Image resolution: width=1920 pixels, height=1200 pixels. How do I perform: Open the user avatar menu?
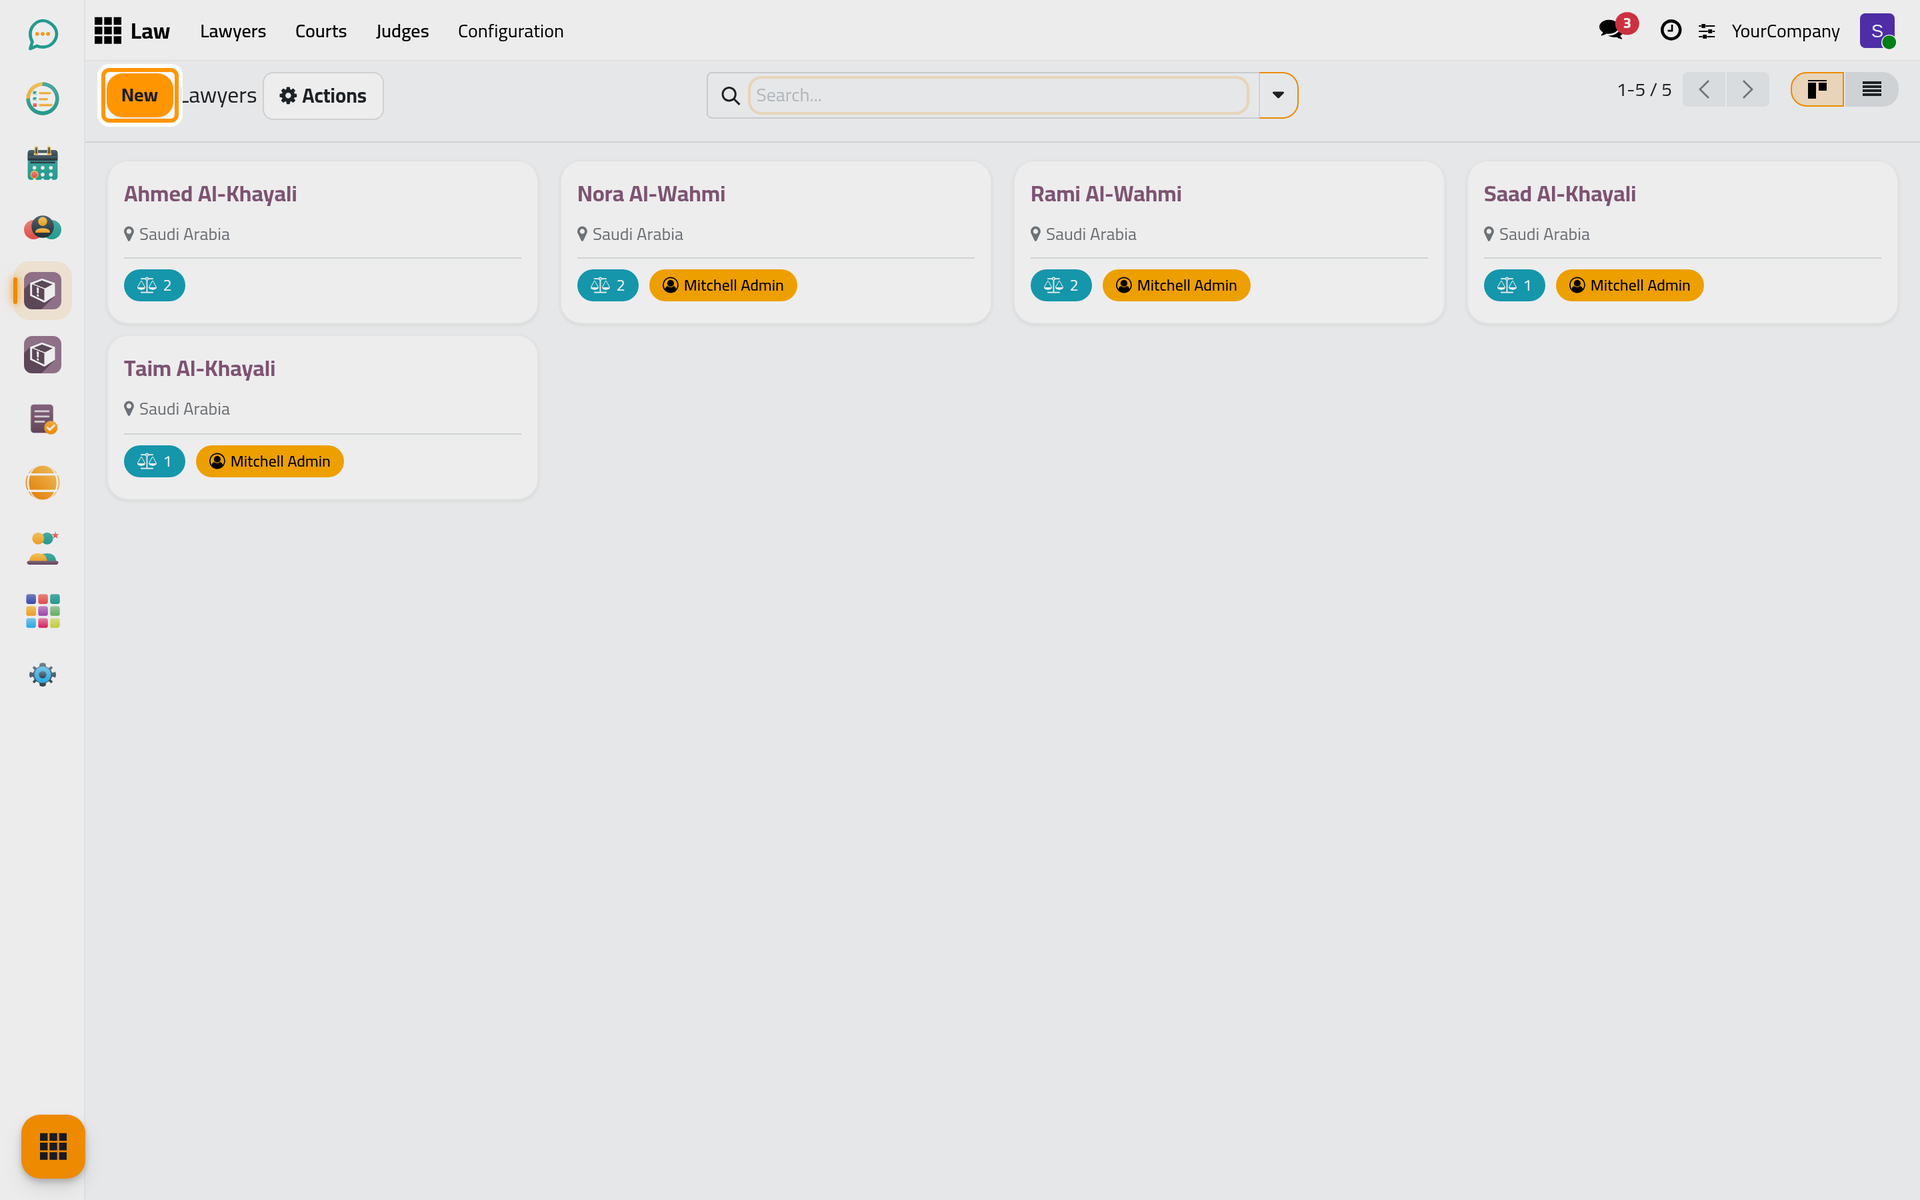click(x=1877, y=31)
